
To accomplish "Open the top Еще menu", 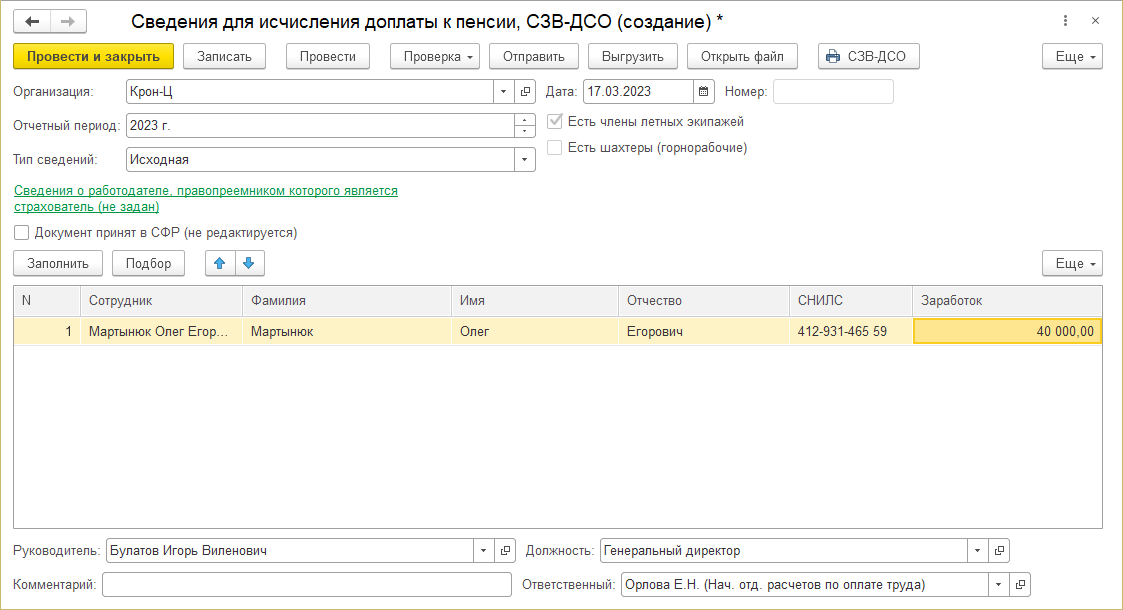I will pyautogui.click(x=1072, y=57).
